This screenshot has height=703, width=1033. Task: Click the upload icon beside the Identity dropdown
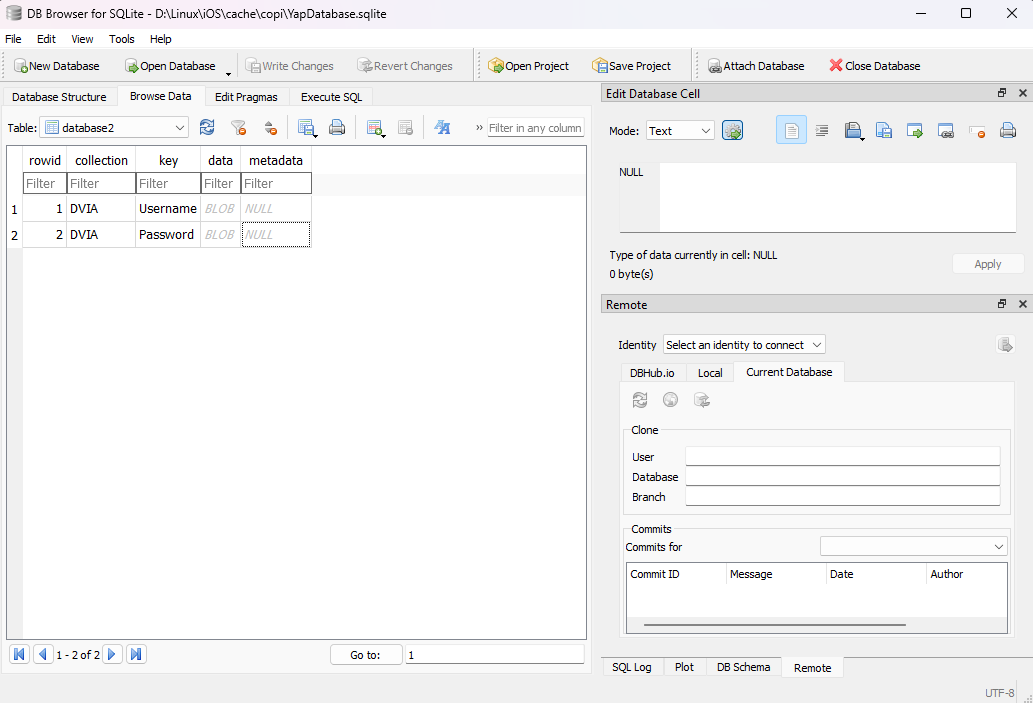coord(1005,345)
